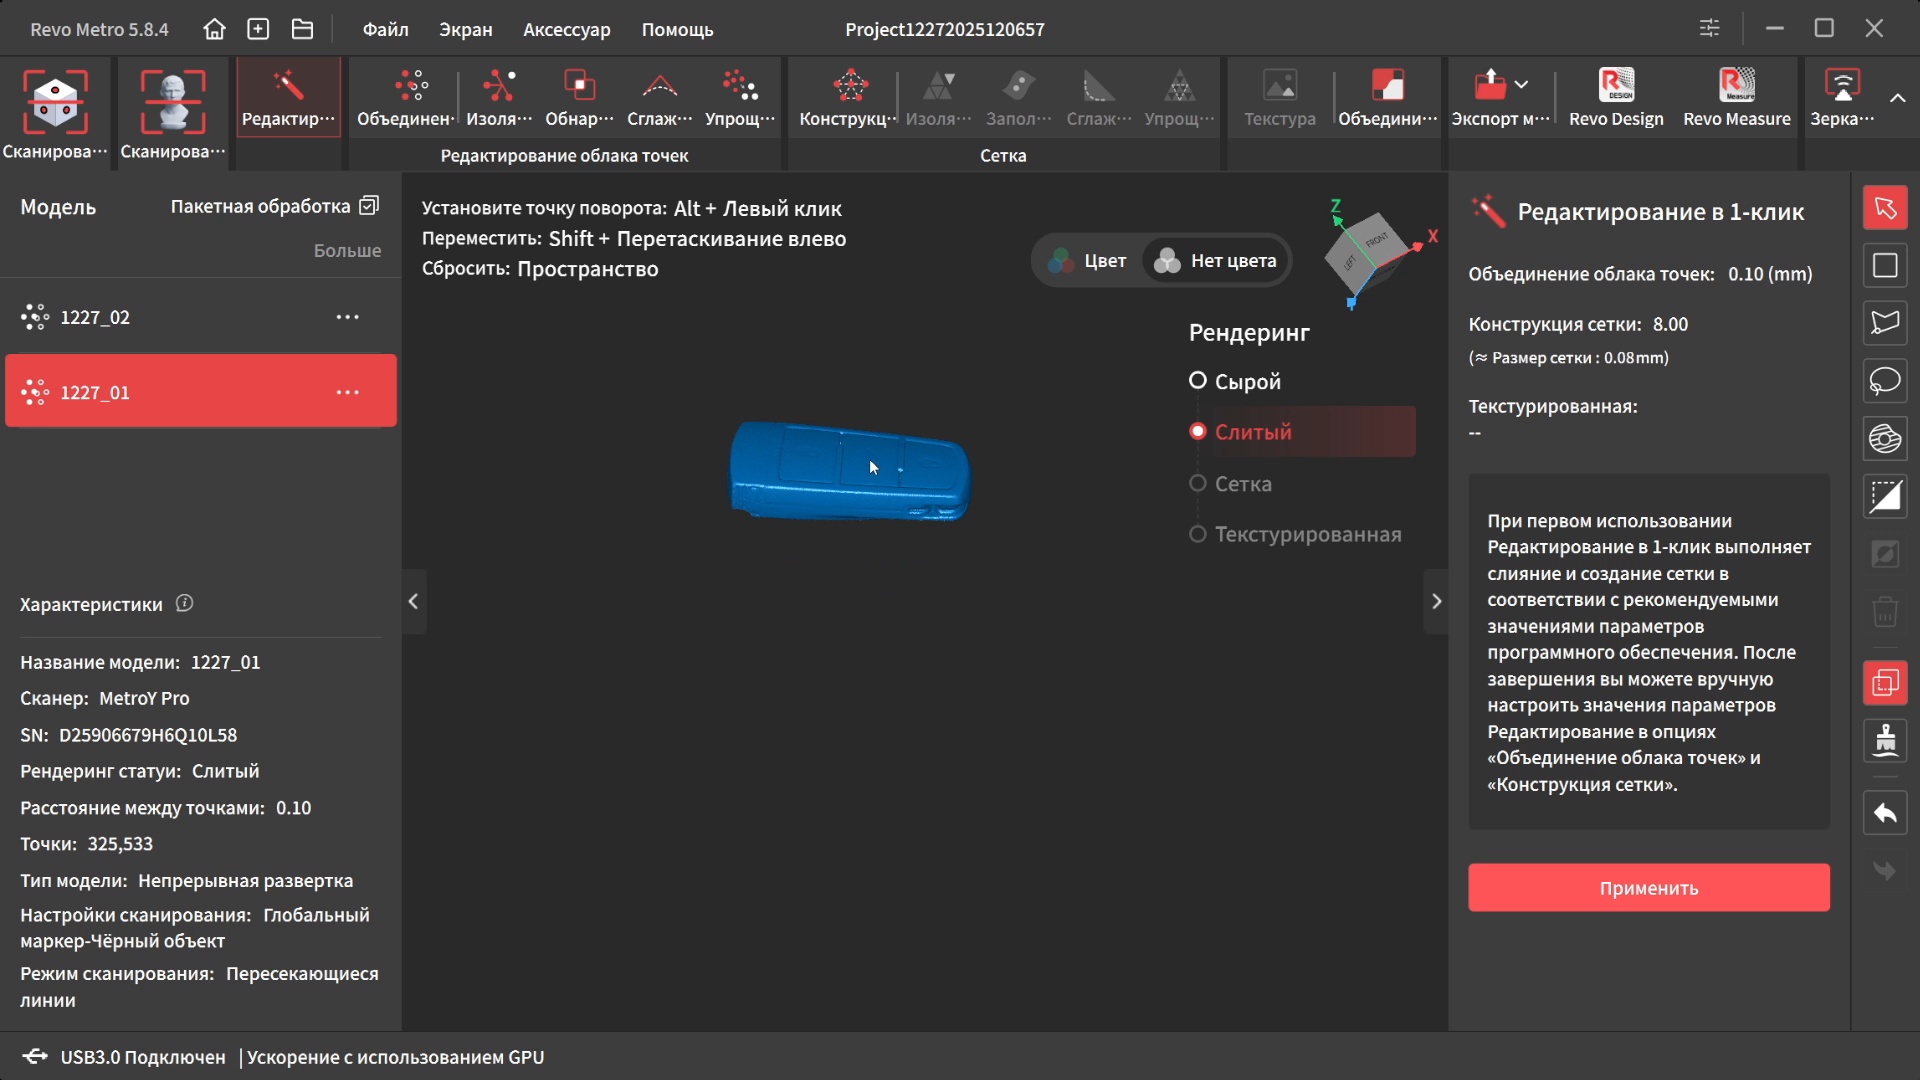Image resolution: width=1920 pixels, height=1080 pixels.
Task: Click the undo arrow in right sidebar
Action: 1885,813
